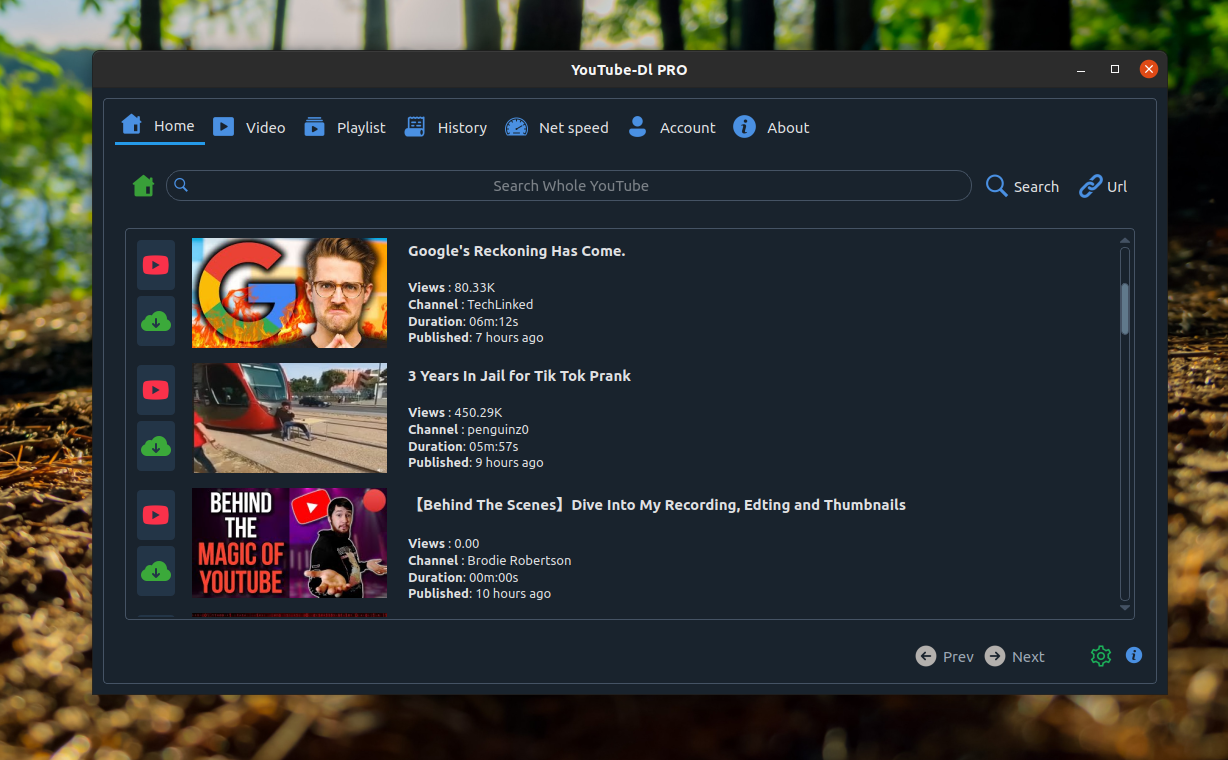Screen dimensions: 1228x760
Task: Open the Behind The Magic Of YouTube thumbnail
Action: point(289,543)
